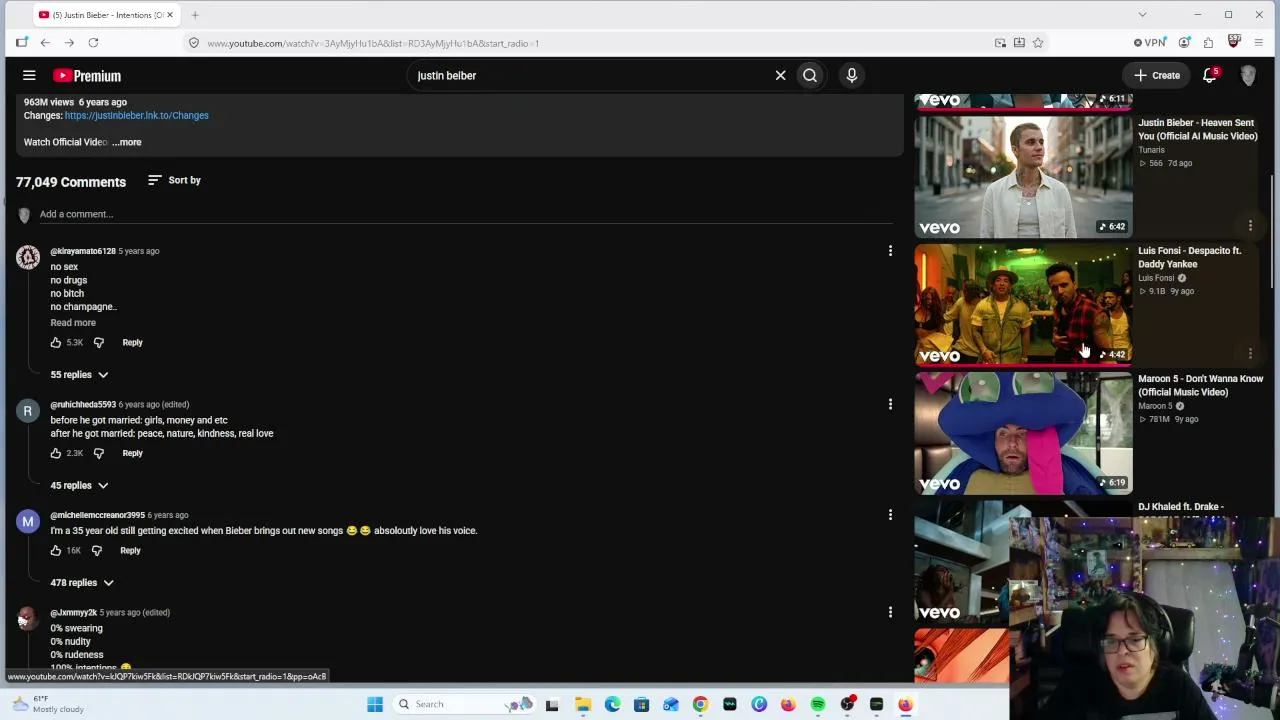Expand Read more on kirayamato6128's comment
Screen dimensions: 1280x720
(73, 323)
